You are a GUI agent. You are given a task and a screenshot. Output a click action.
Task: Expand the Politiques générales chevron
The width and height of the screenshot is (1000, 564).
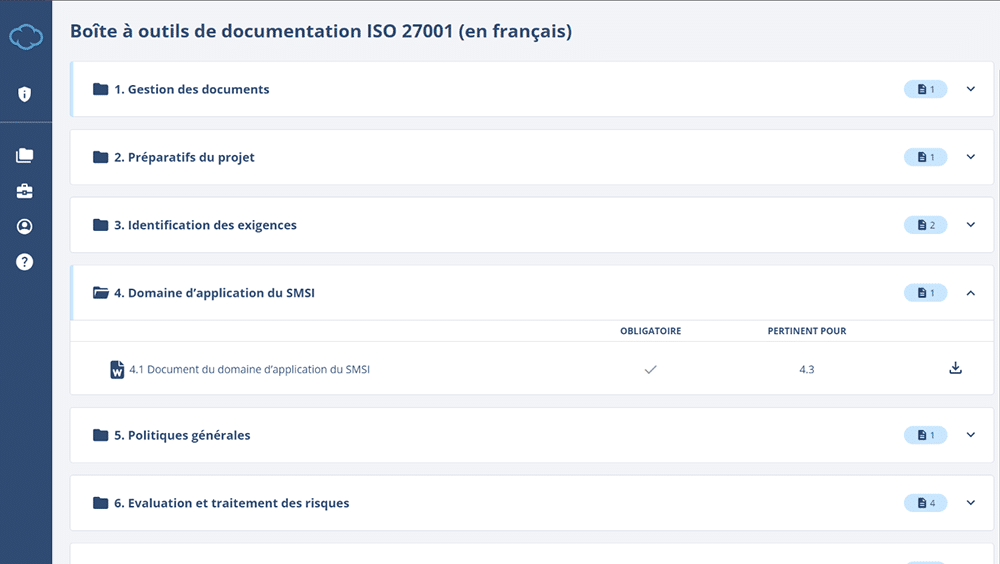click(970, 435)
